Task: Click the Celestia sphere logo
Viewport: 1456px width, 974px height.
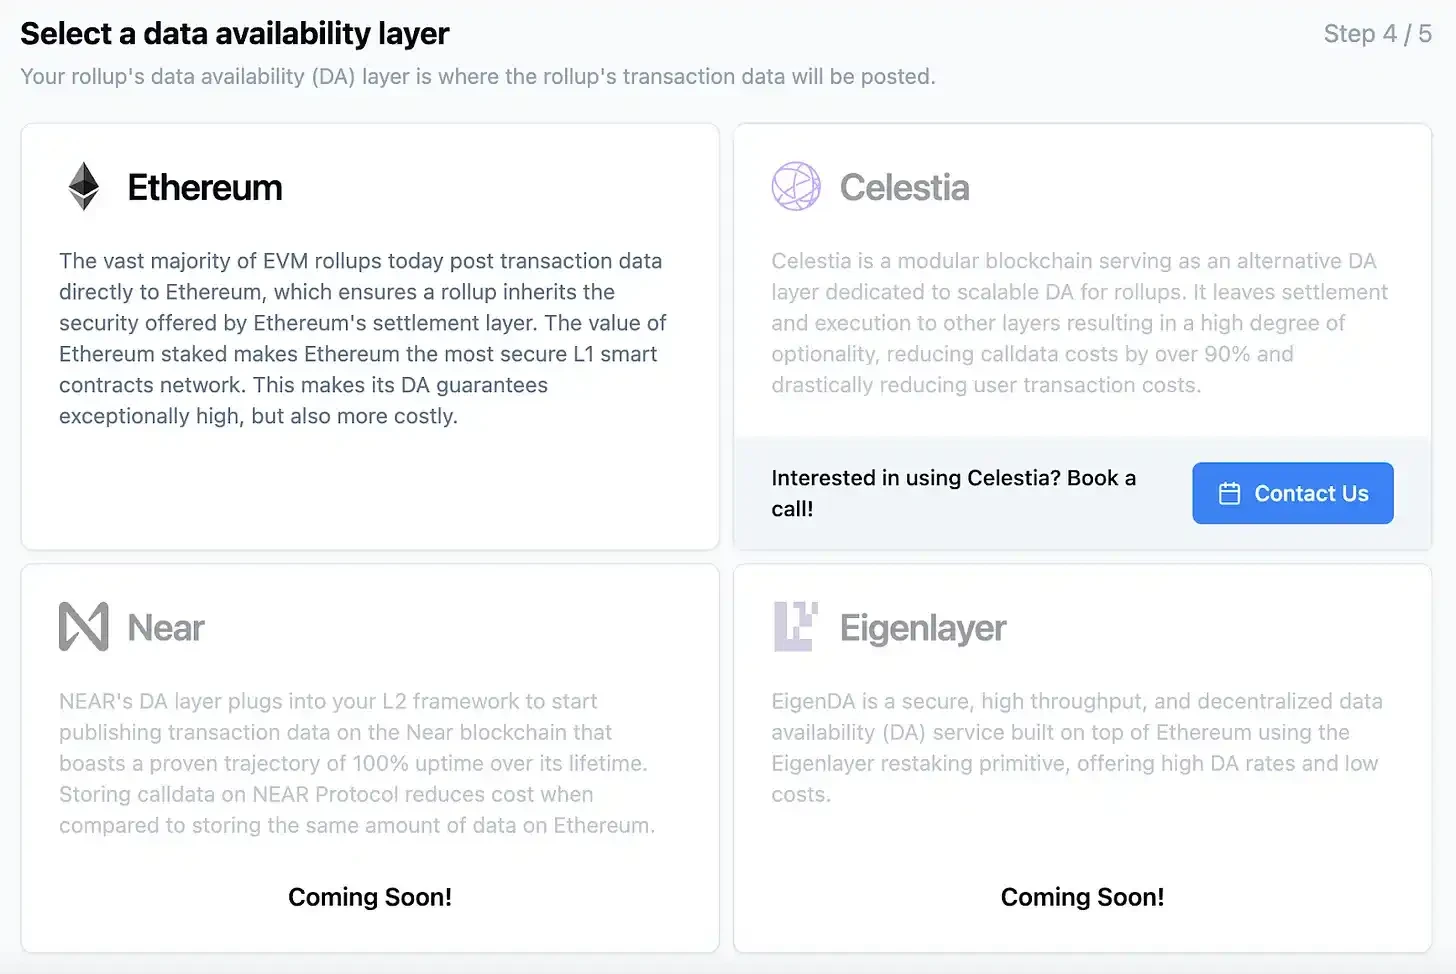Action: 795,186
